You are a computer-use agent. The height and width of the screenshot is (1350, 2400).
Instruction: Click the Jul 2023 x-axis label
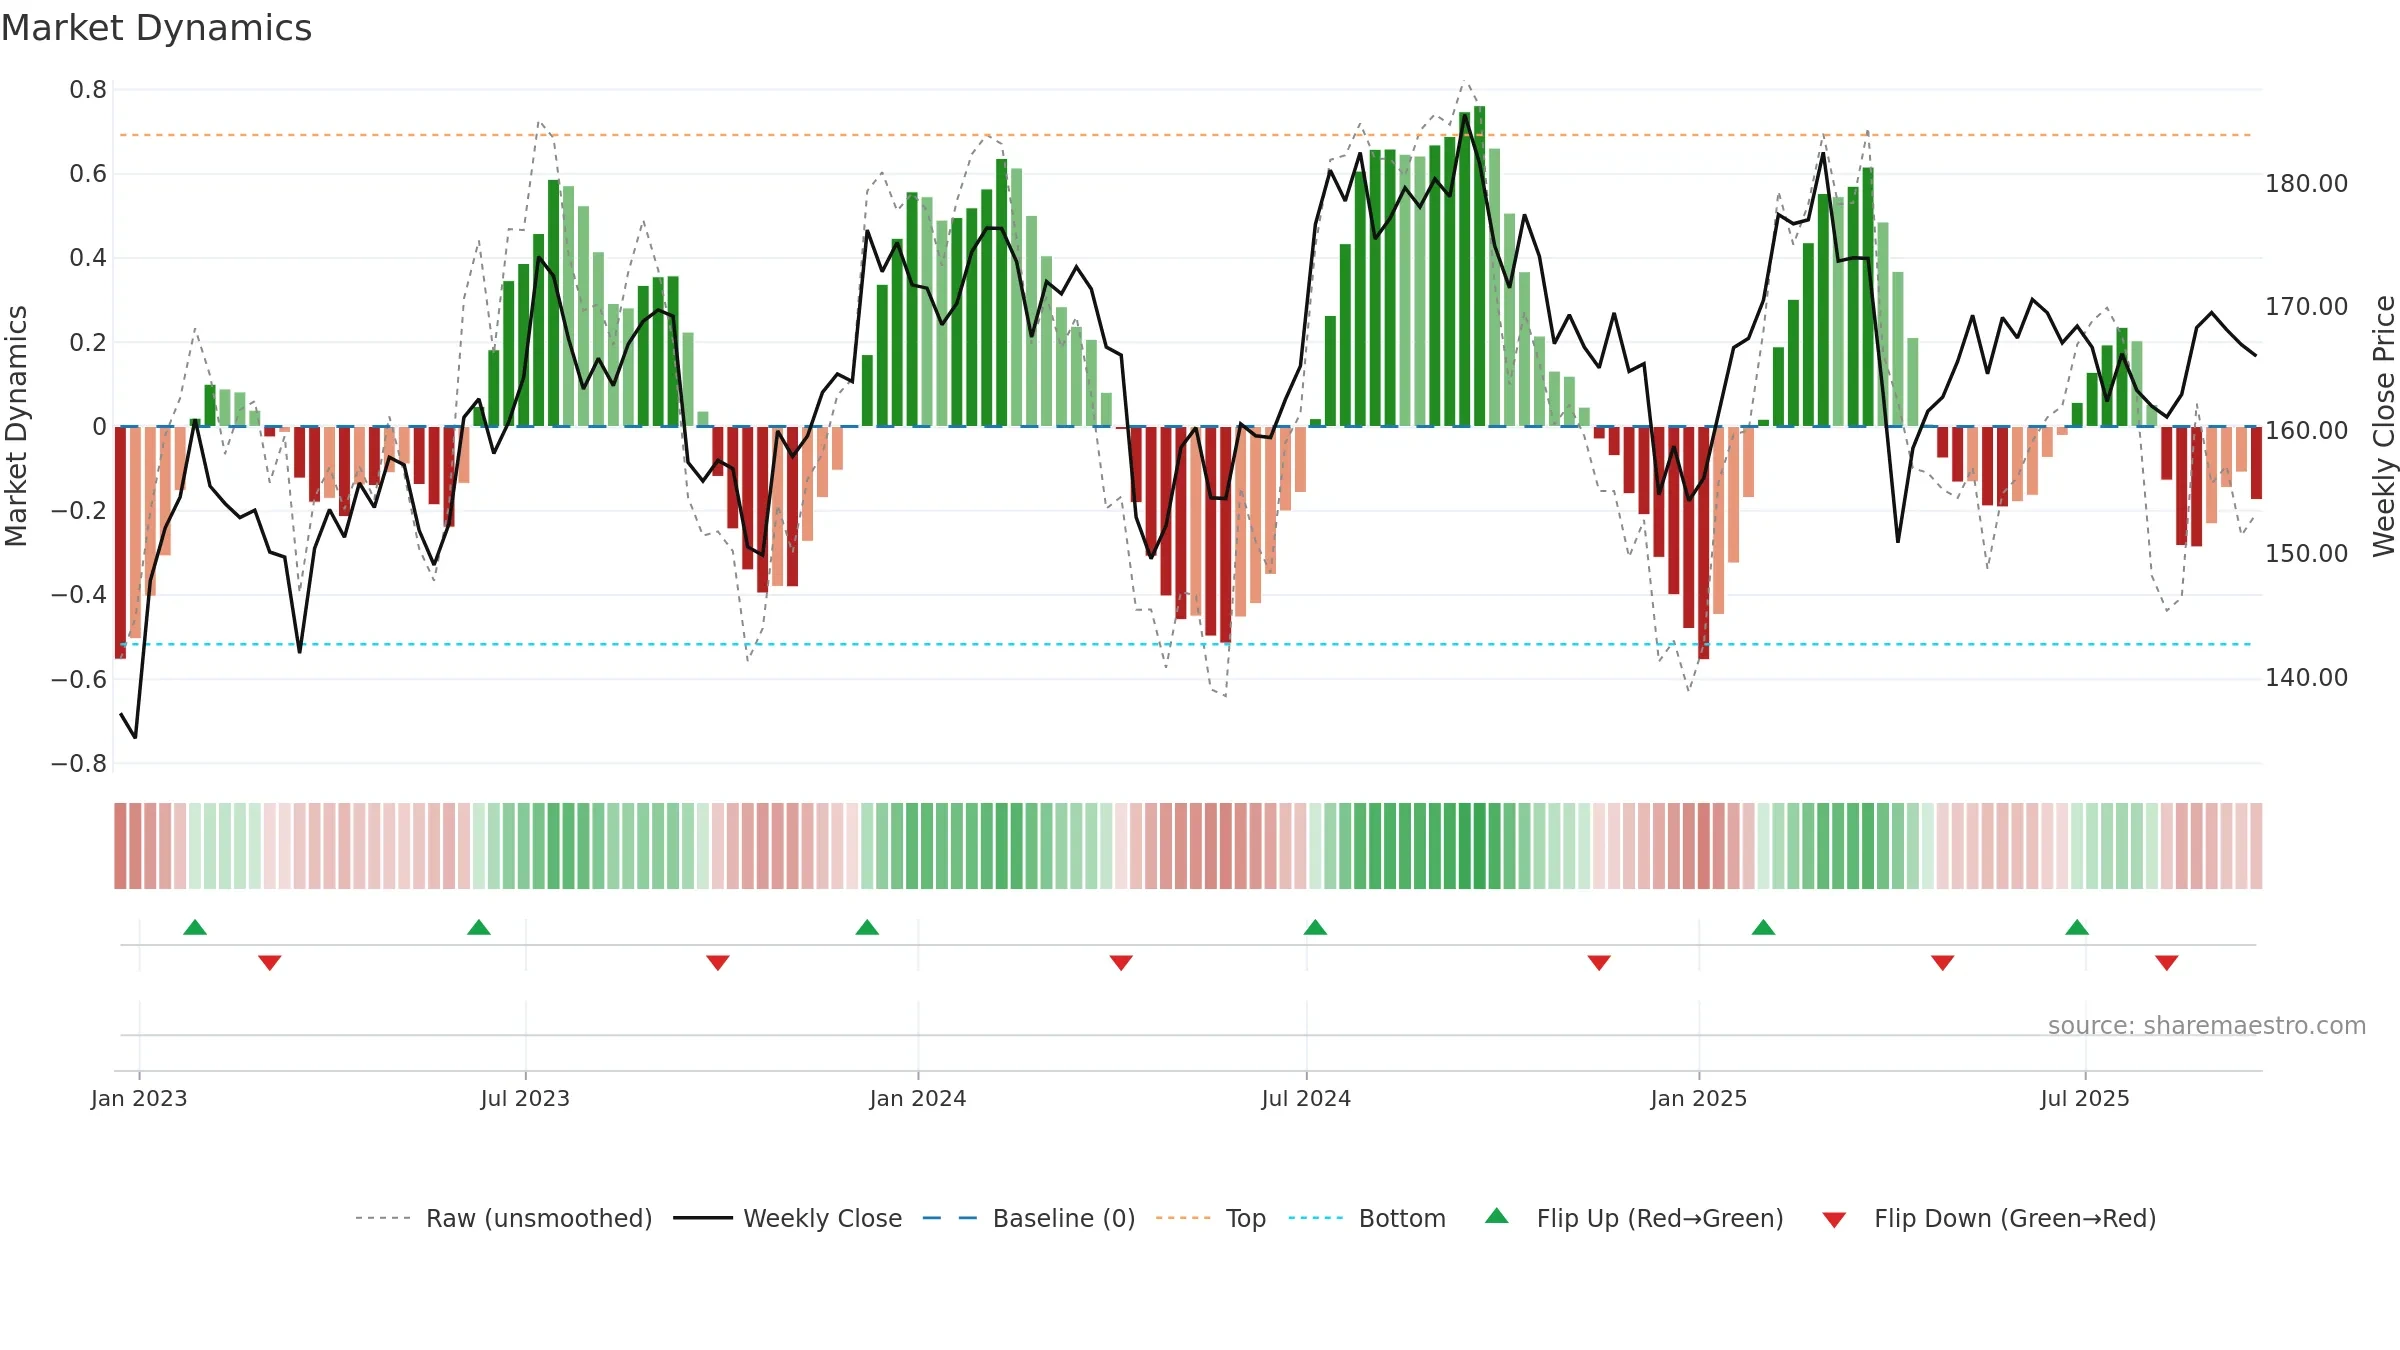point(525,1098)
